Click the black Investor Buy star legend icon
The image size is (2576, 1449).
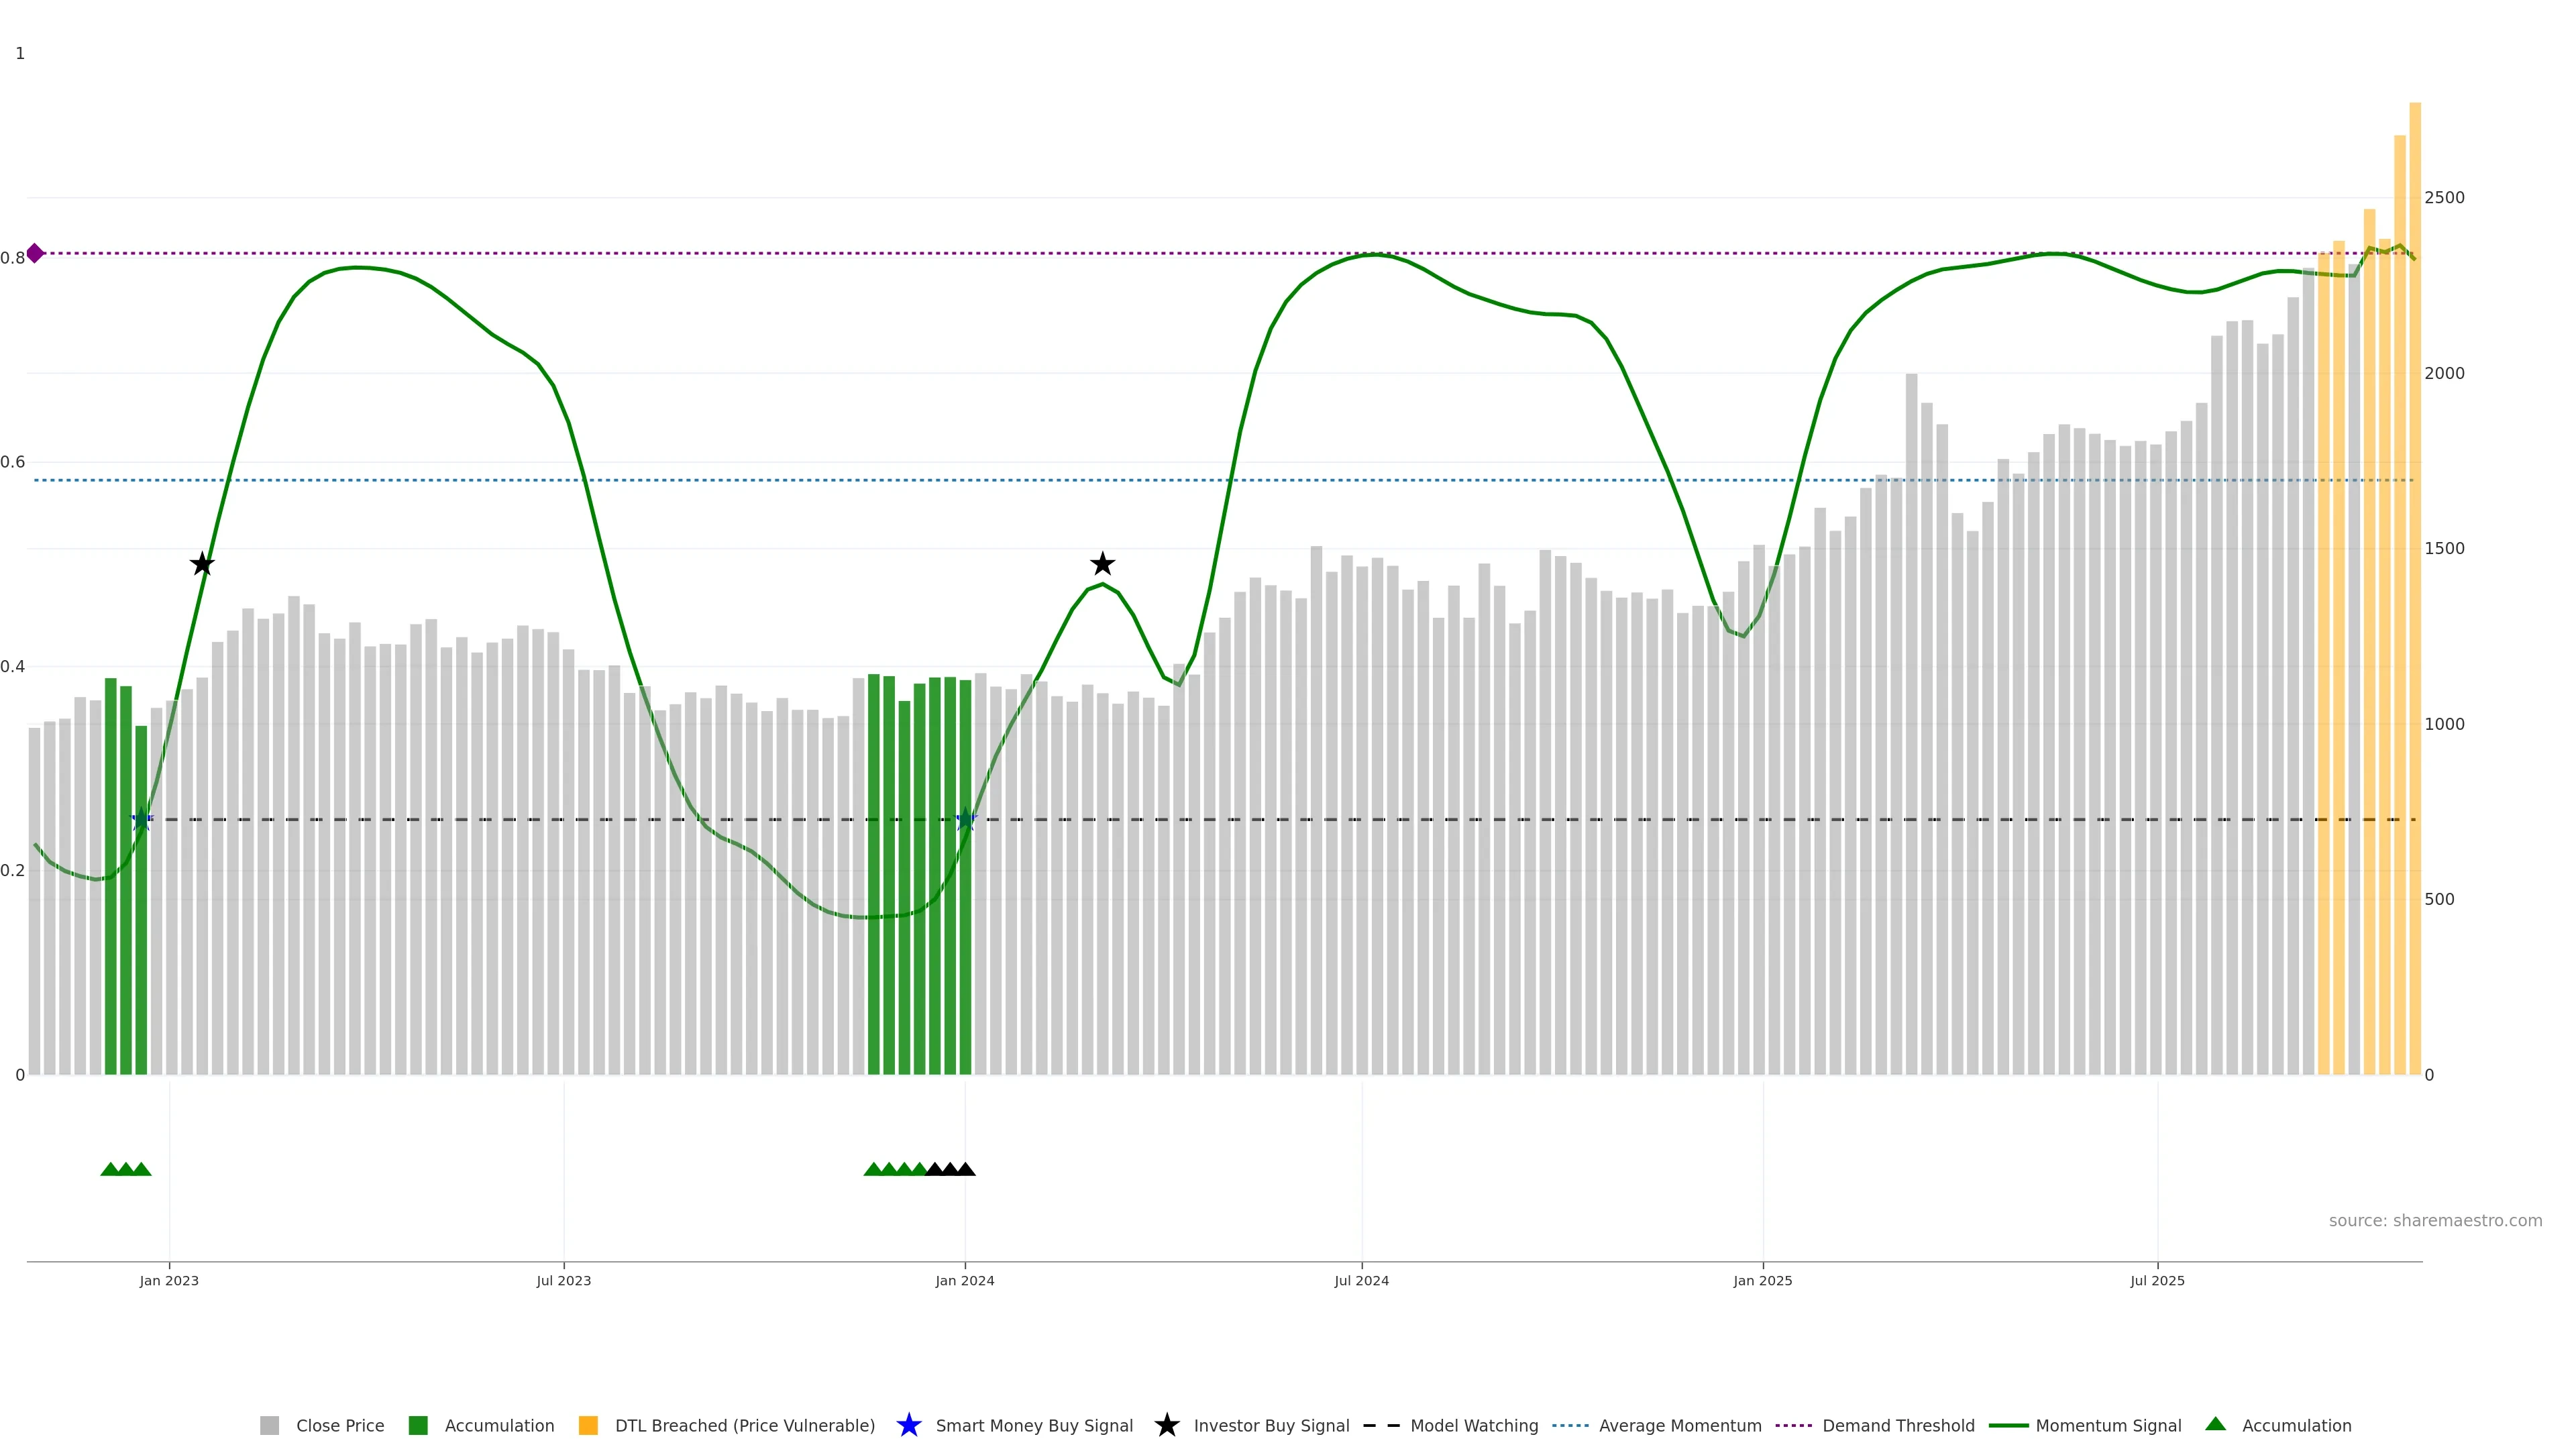pos(1166,1425)
